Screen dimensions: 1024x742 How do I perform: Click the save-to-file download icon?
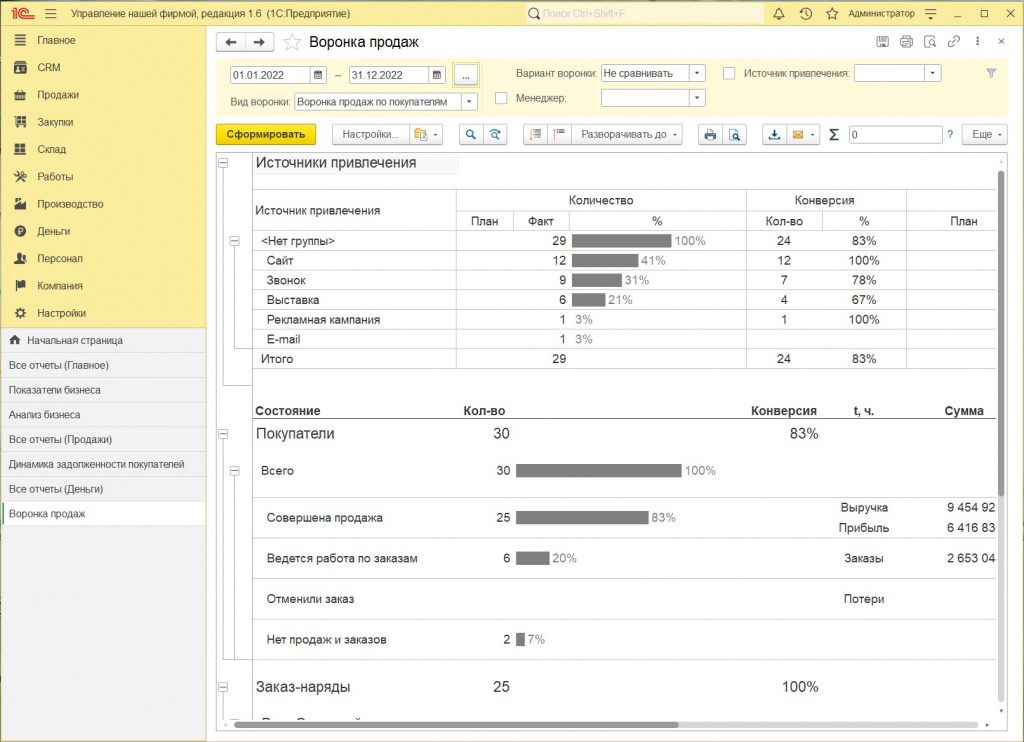coord(774,135)
